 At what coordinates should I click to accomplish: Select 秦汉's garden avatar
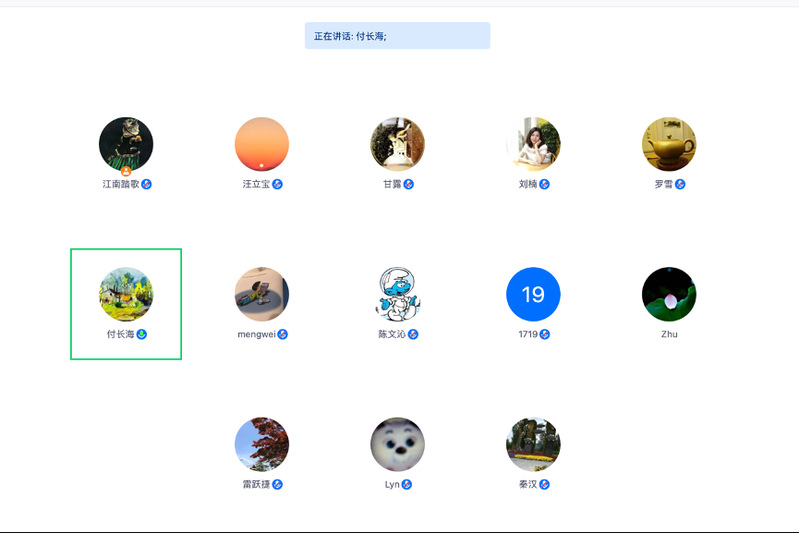(534, 444)
